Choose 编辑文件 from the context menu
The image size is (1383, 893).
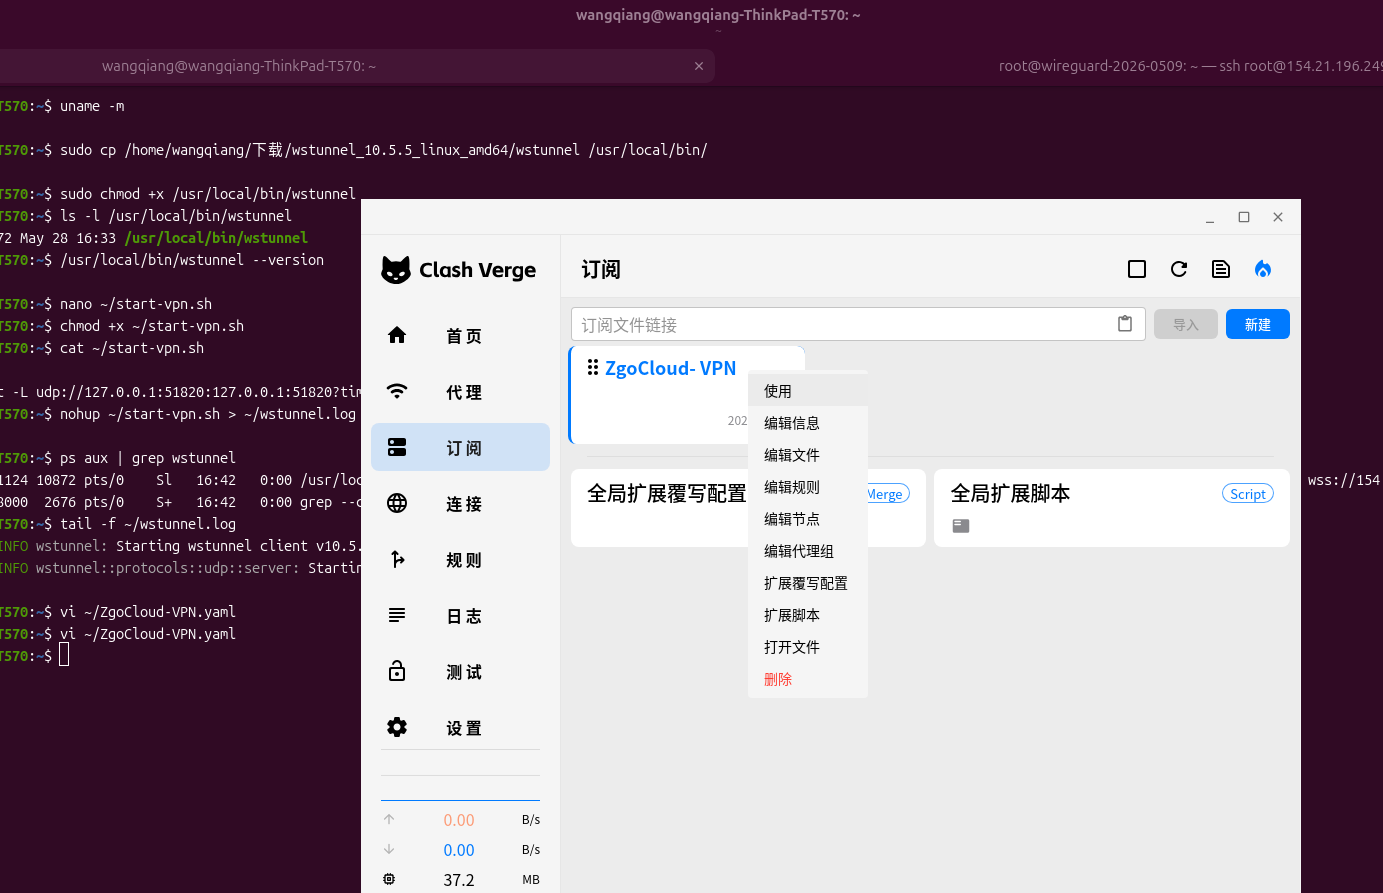tap(808, 455)
